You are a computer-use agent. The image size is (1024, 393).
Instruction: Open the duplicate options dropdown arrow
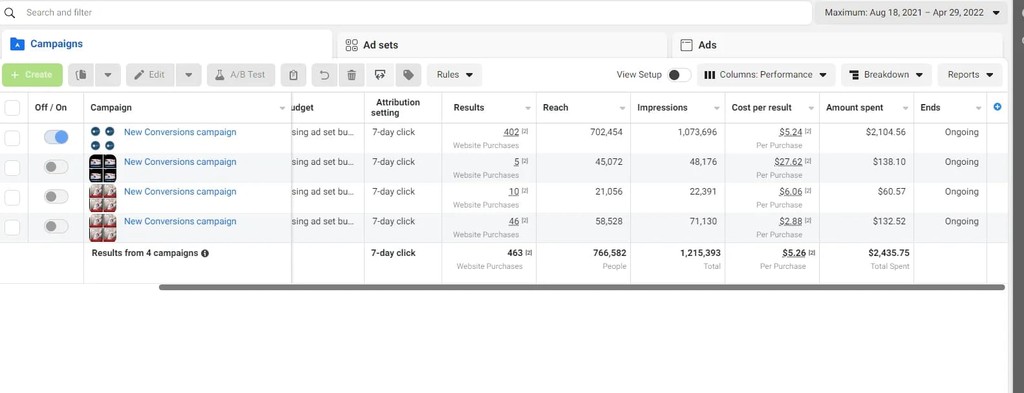(108, 74)
